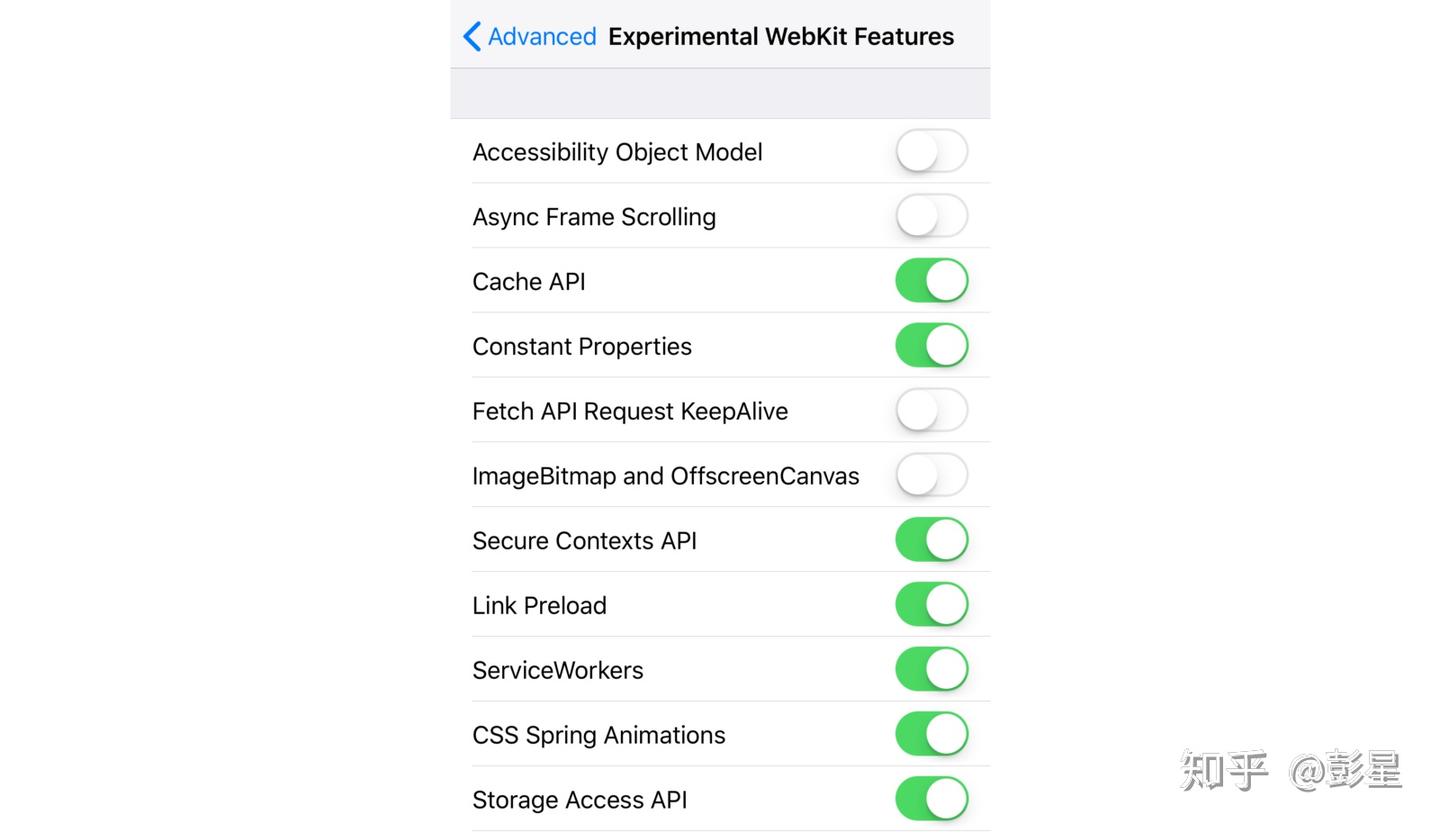
Task: Disable the Storage Access API switch
Action: tap(931, 799)
